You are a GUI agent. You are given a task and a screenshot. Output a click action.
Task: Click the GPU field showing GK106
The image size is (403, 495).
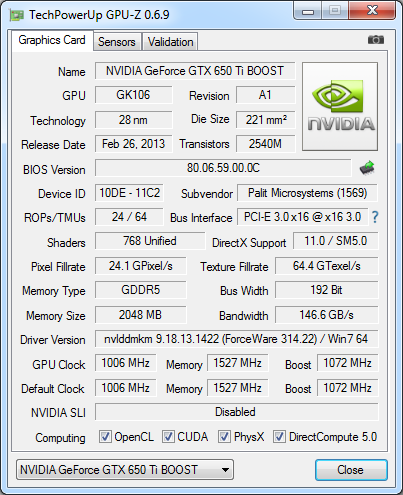click(x=134, y=95)
